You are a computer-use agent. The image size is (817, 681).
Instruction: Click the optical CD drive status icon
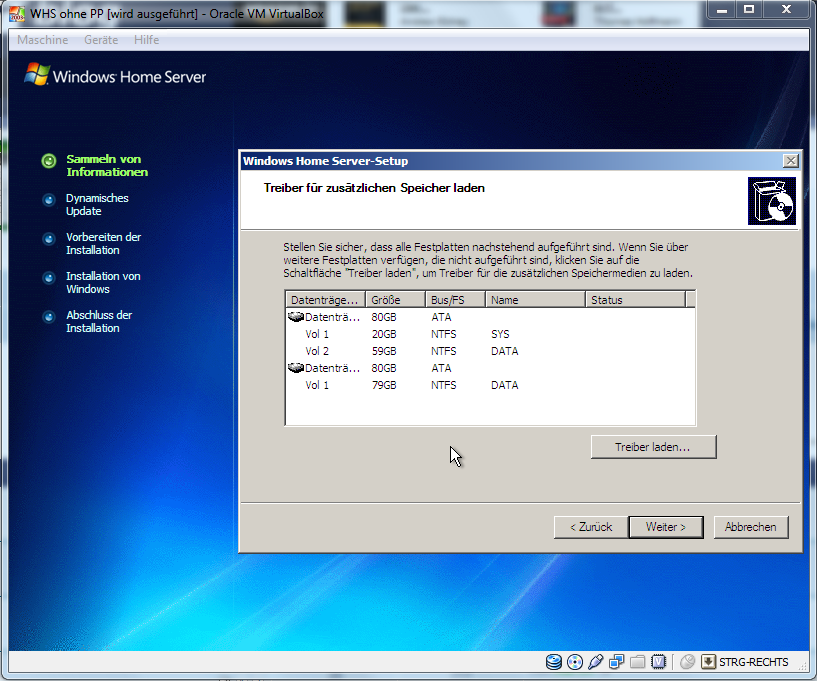(574, 662)
